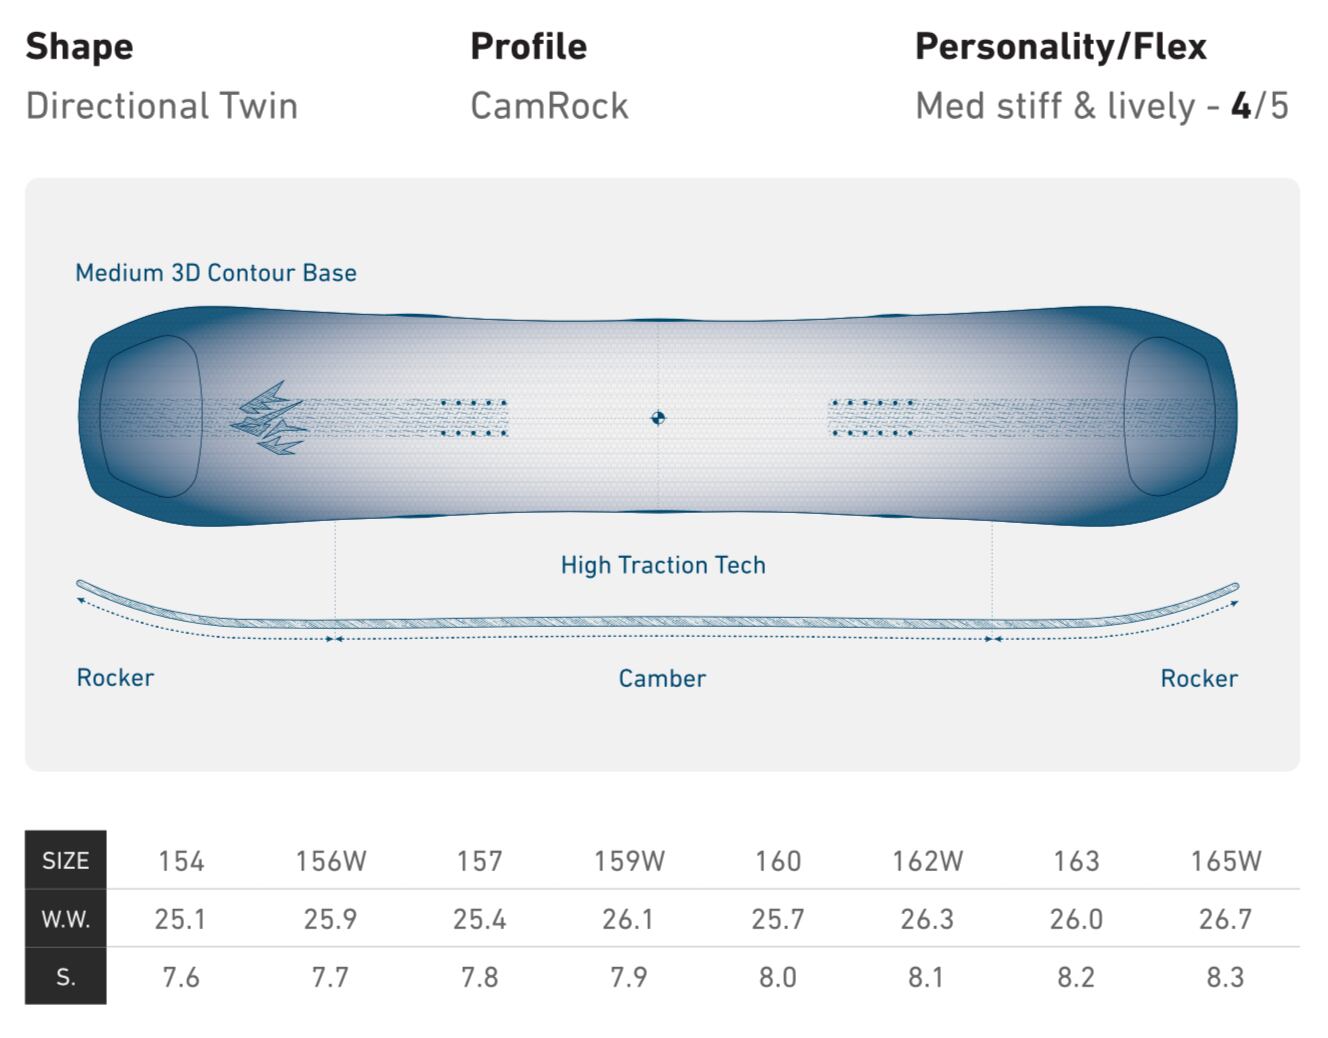Click the Medium 3D Contour Base label

216,273
